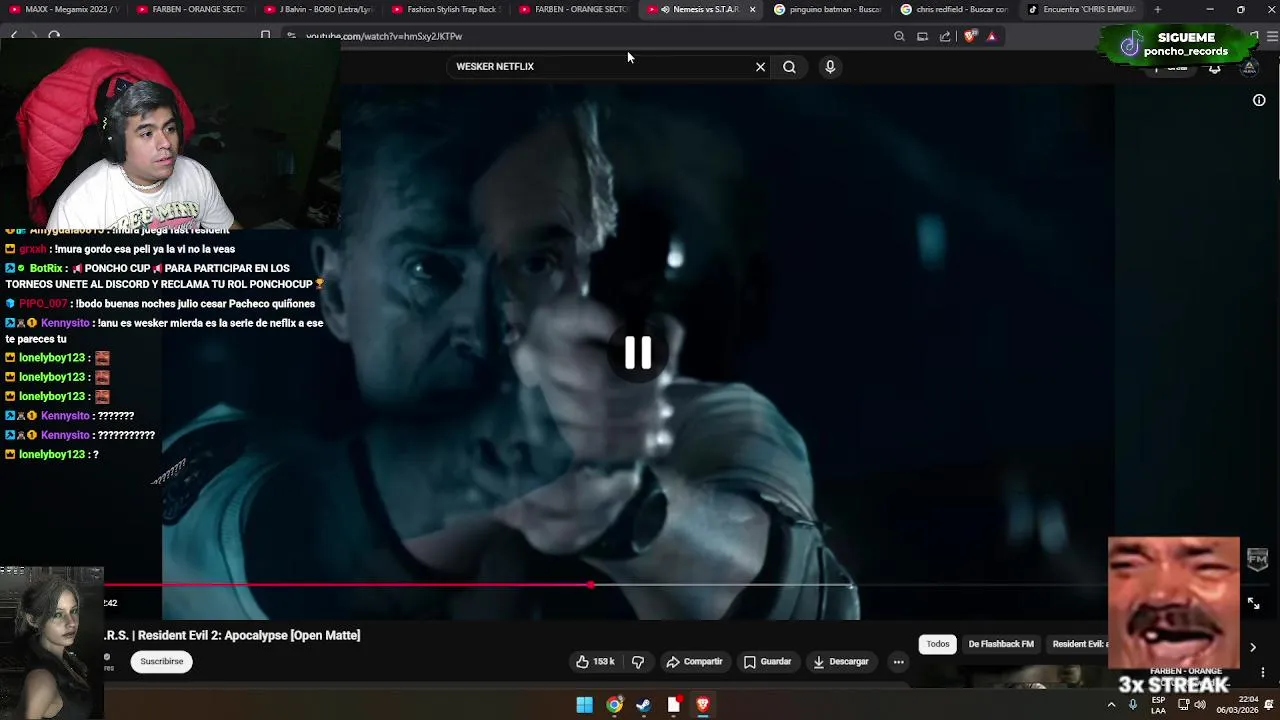Show video info card icon
1280x720 pixels.
tap(1259, 100)
